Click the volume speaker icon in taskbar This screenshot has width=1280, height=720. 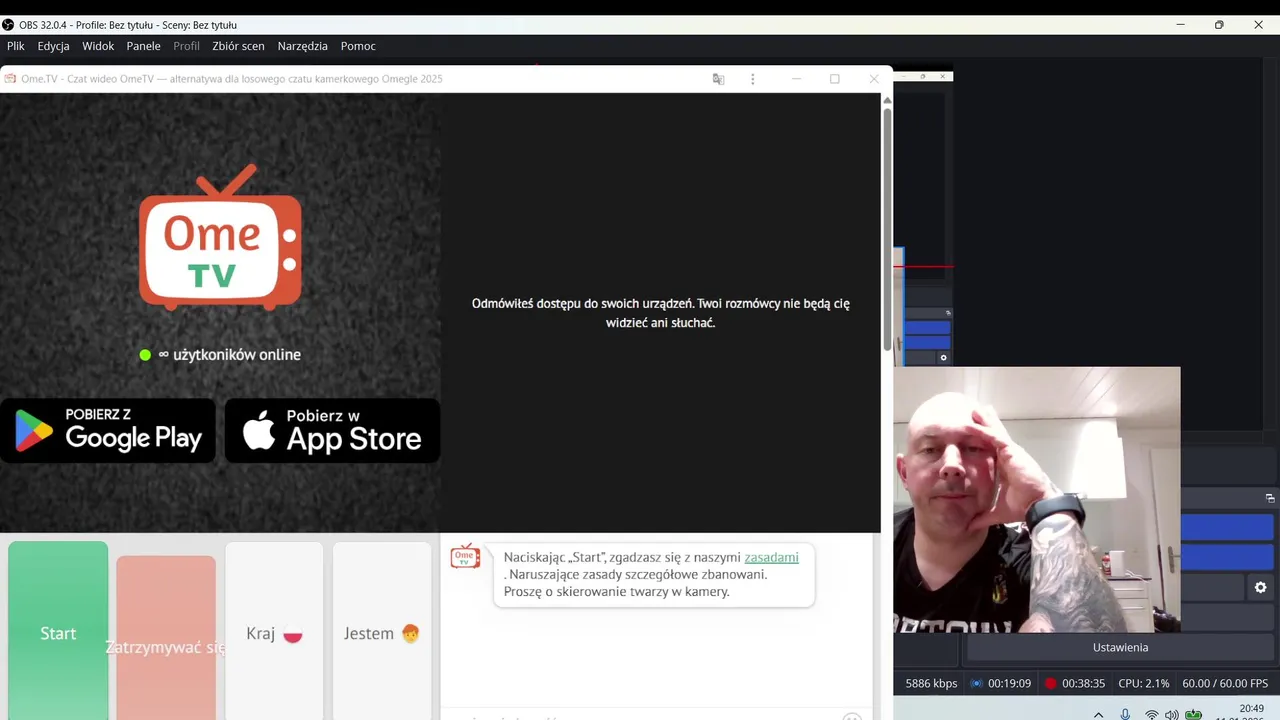coord(1171,714)
